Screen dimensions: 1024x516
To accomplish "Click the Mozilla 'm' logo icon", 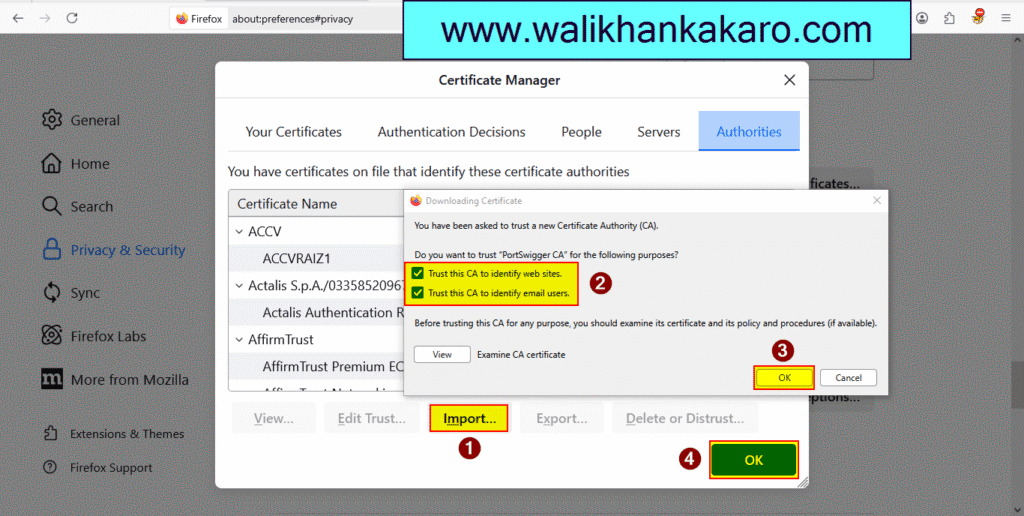I will [52, 379].
